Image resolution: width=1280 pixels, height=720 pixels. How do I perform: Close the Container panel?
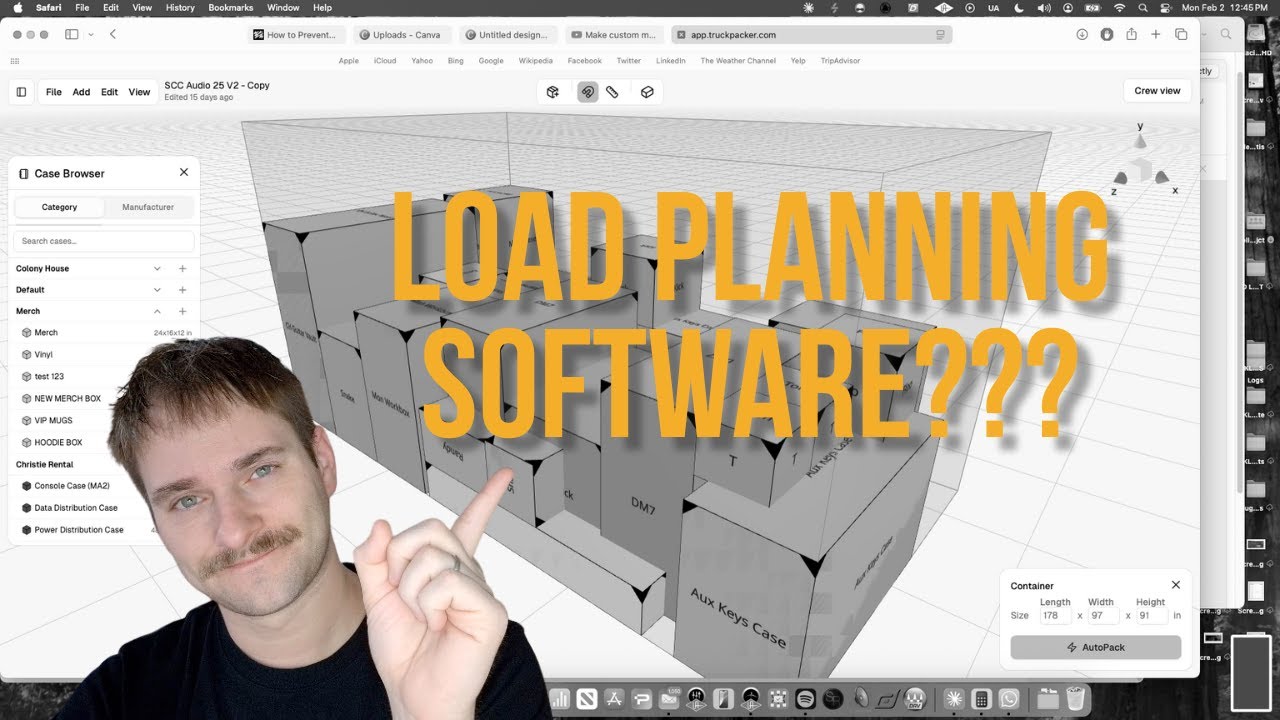click(1176, 585)
